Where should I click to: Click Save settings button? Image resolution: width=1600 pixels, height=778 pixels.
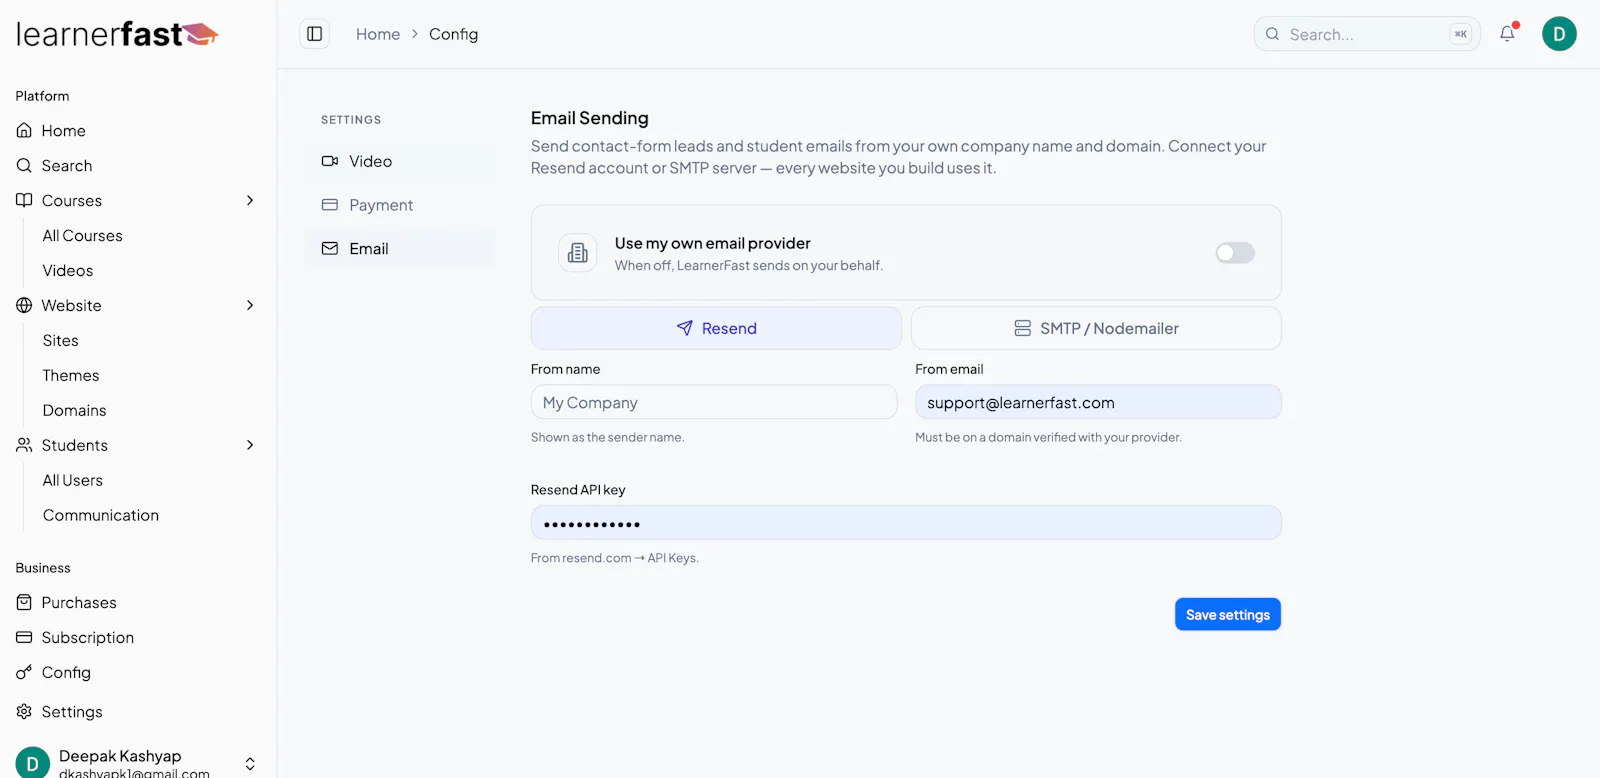[1228, 614]
